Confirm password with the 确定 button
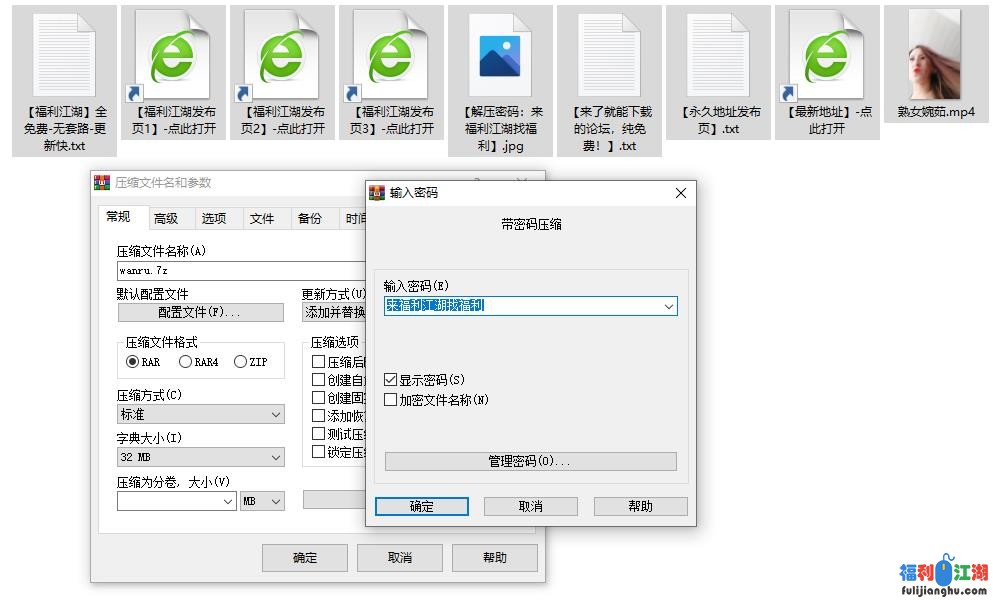The image size is (999, 606). pos(422,506)
